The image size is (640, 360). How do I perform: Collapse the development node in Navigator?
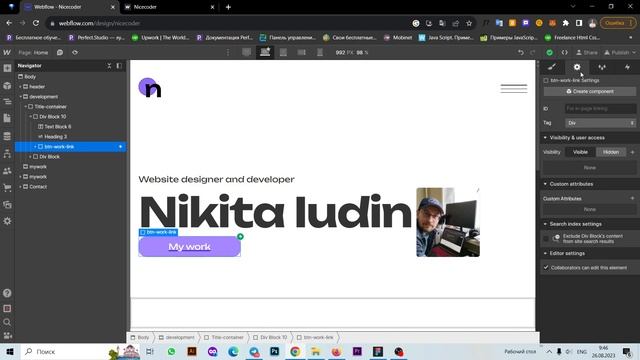coord(20,97)
